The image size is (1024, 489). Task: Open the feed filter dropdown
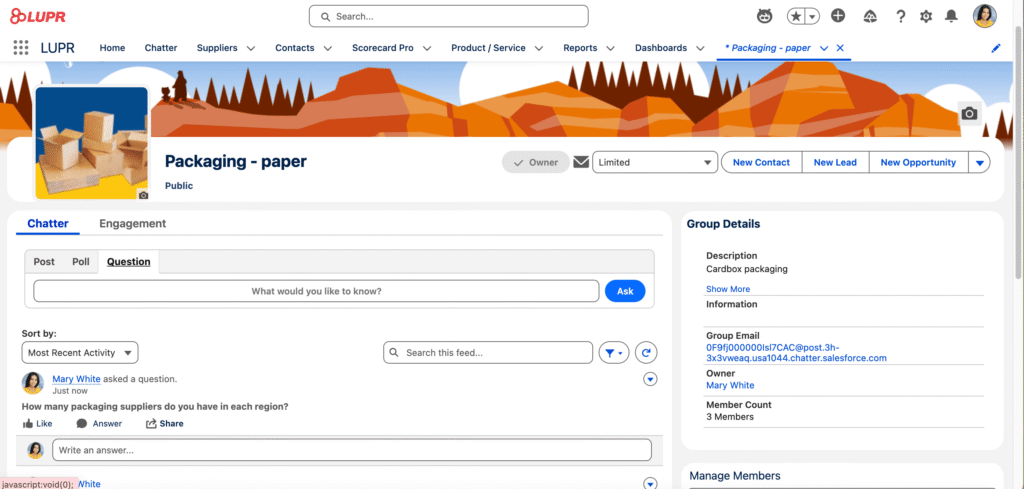(613, 353)
